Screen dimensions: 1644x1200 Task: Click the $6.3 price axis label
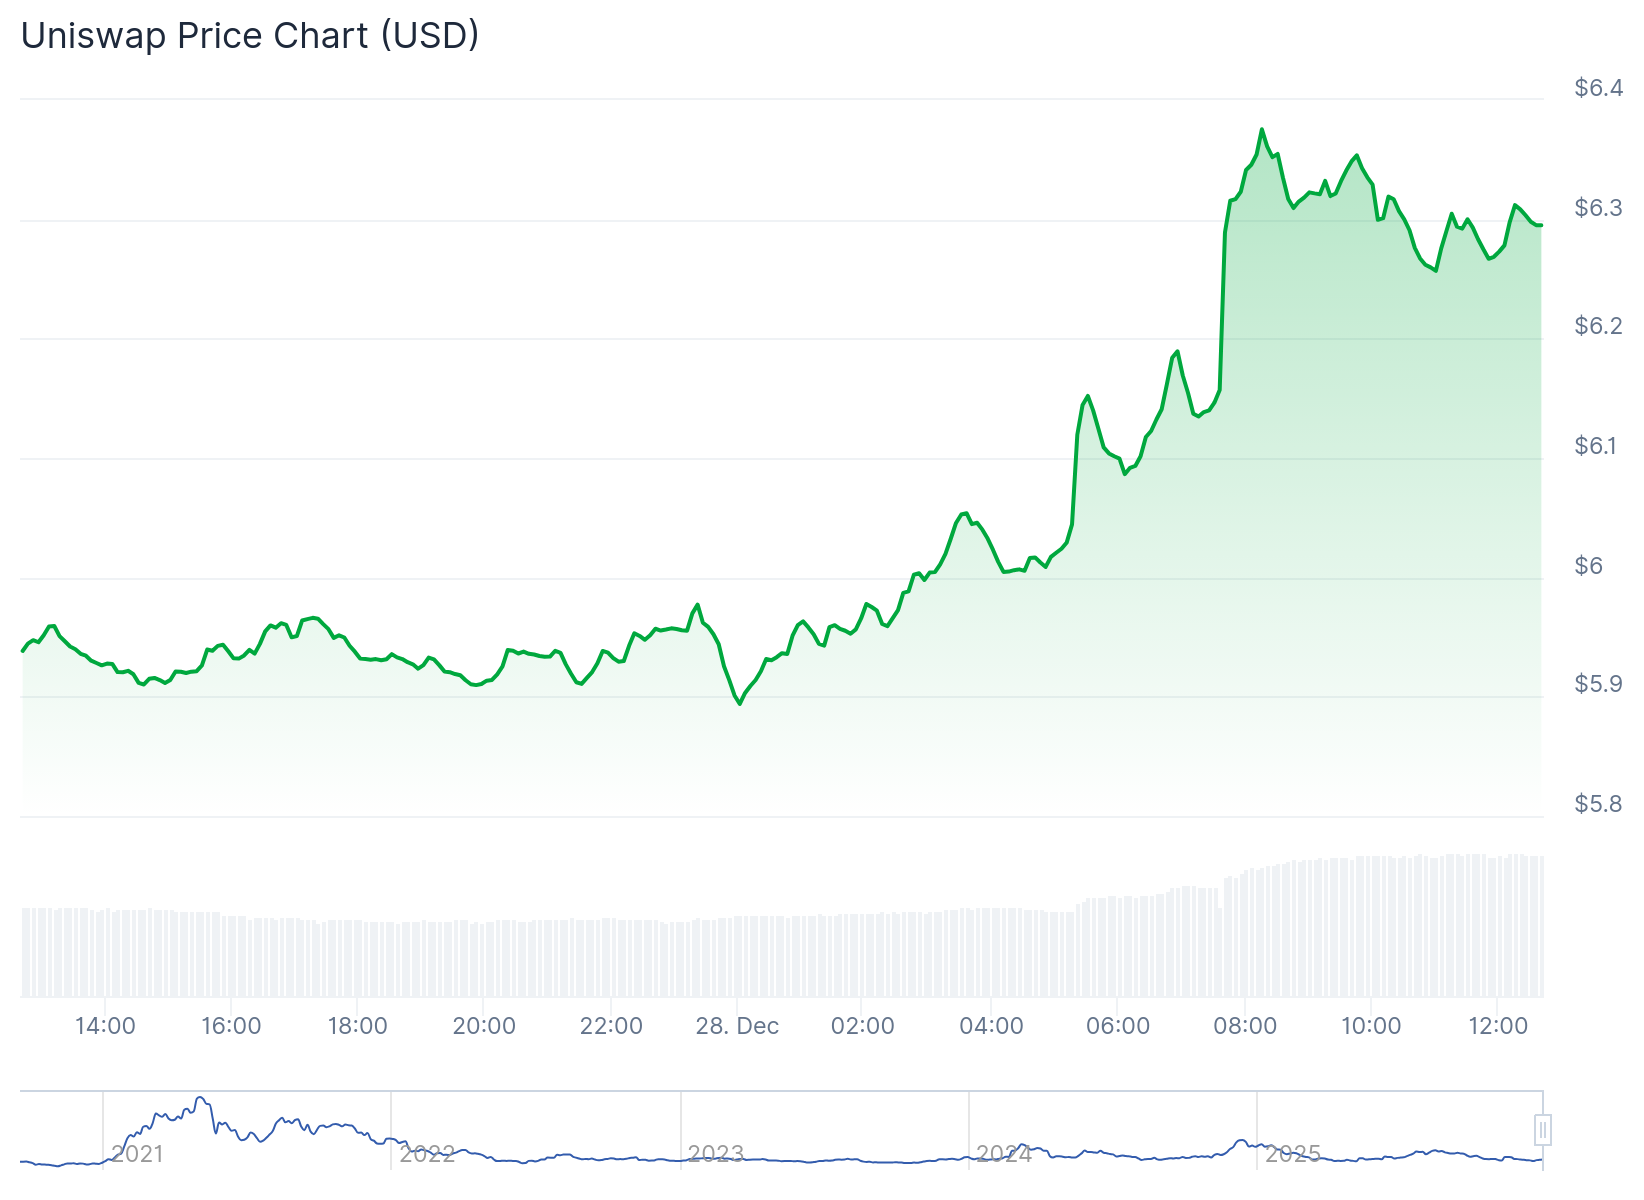[1598, 208]
